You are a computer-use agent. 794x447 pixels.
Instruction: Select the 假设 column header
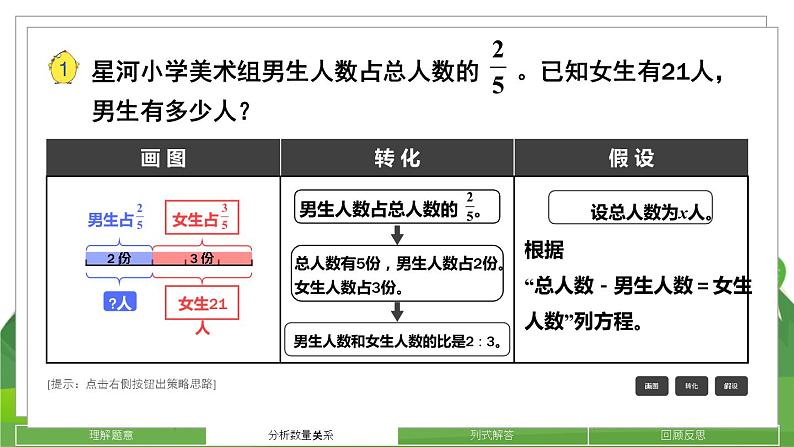pos(631,158)
